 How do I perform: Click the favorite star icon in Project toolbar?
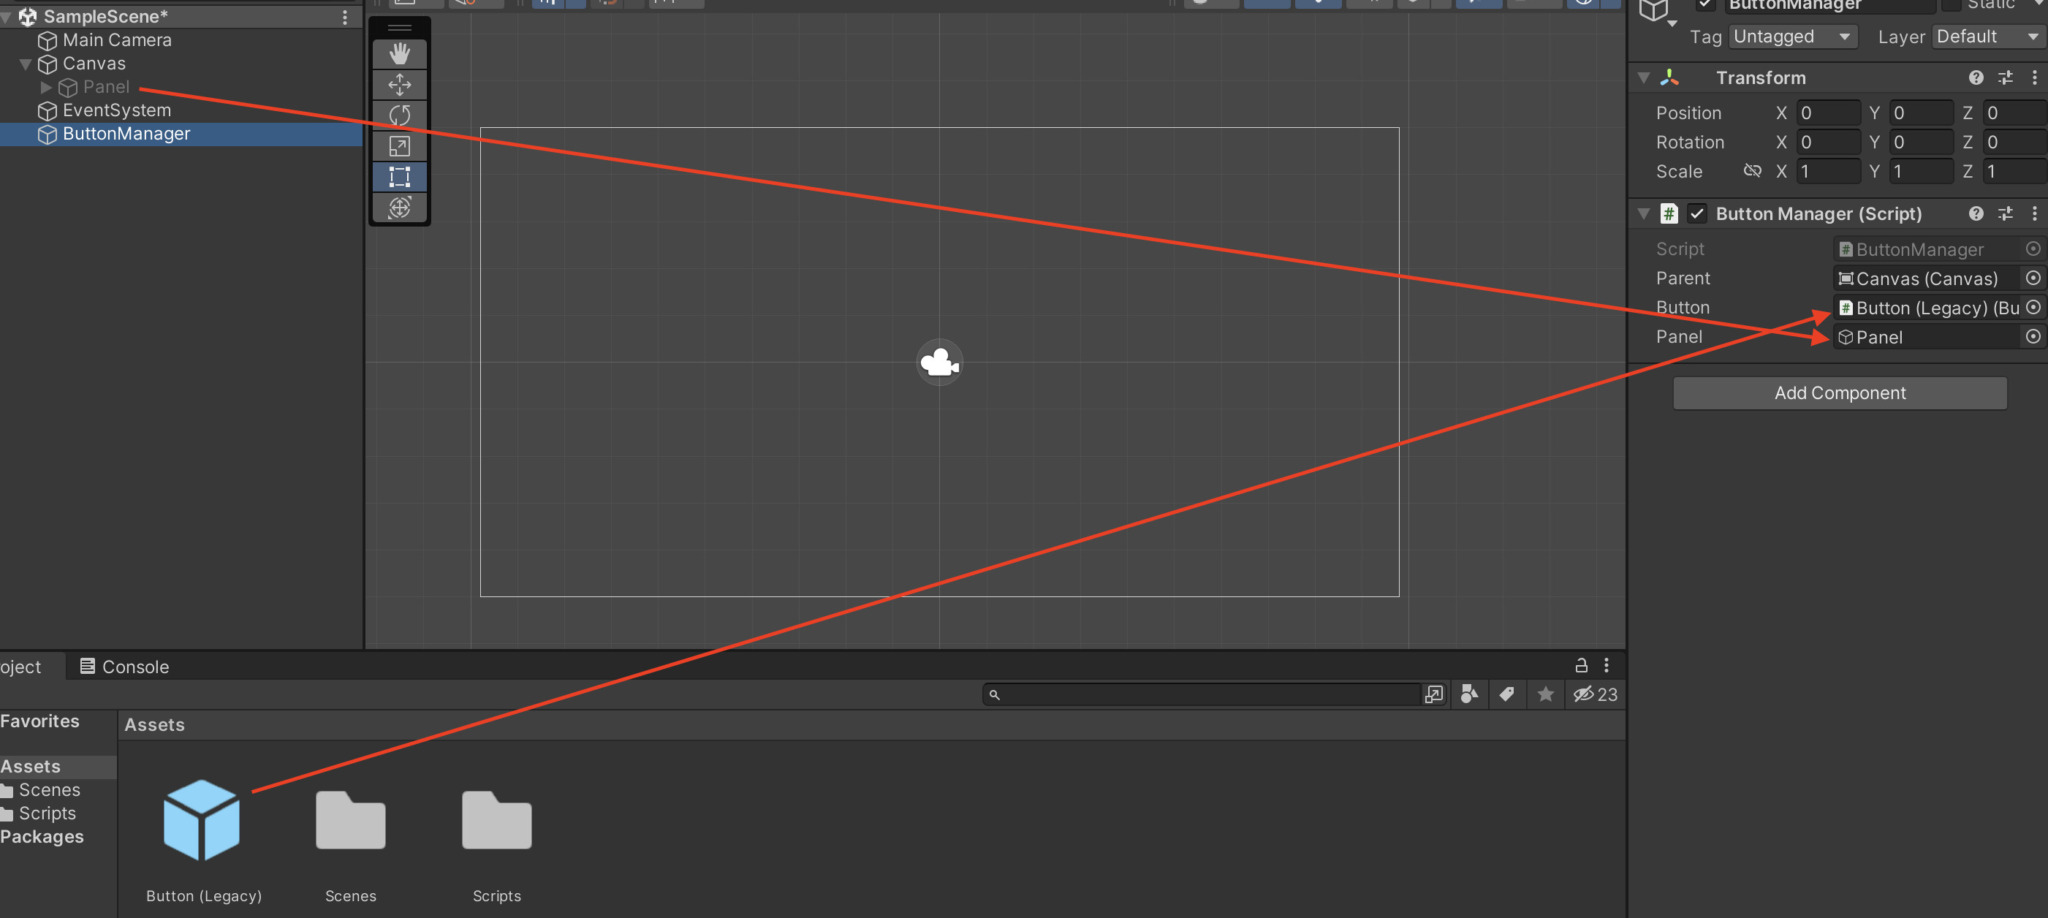coord(1546,694)
